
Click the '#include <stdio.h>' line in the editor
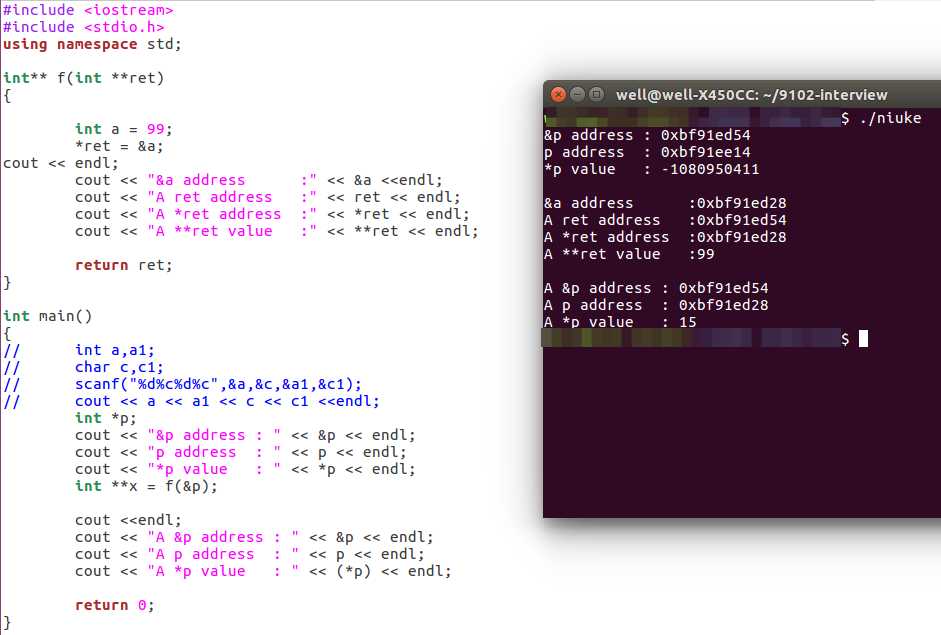[x=83, y=27]
